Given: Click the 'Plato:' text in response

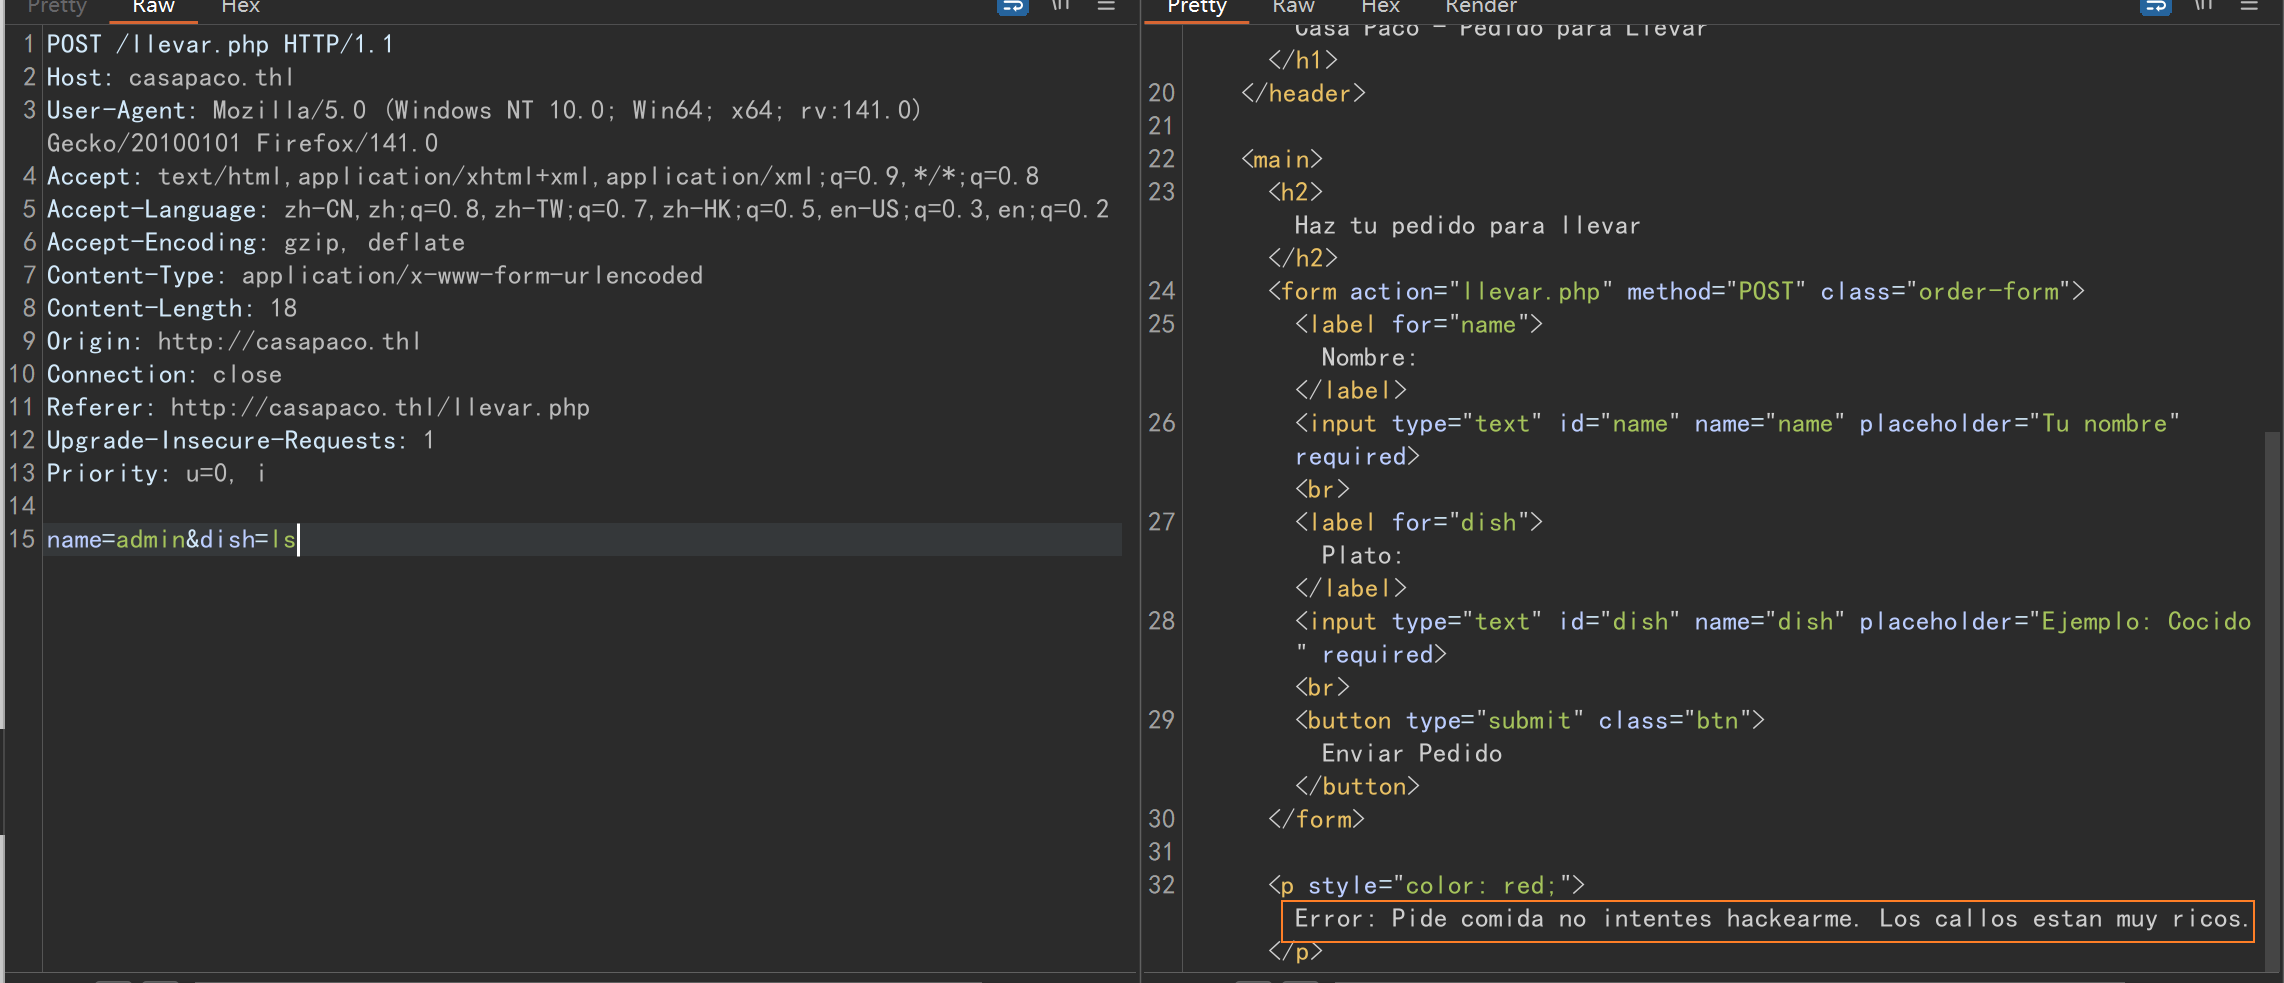Looking at the screenshot, I should coord(1362,556).
